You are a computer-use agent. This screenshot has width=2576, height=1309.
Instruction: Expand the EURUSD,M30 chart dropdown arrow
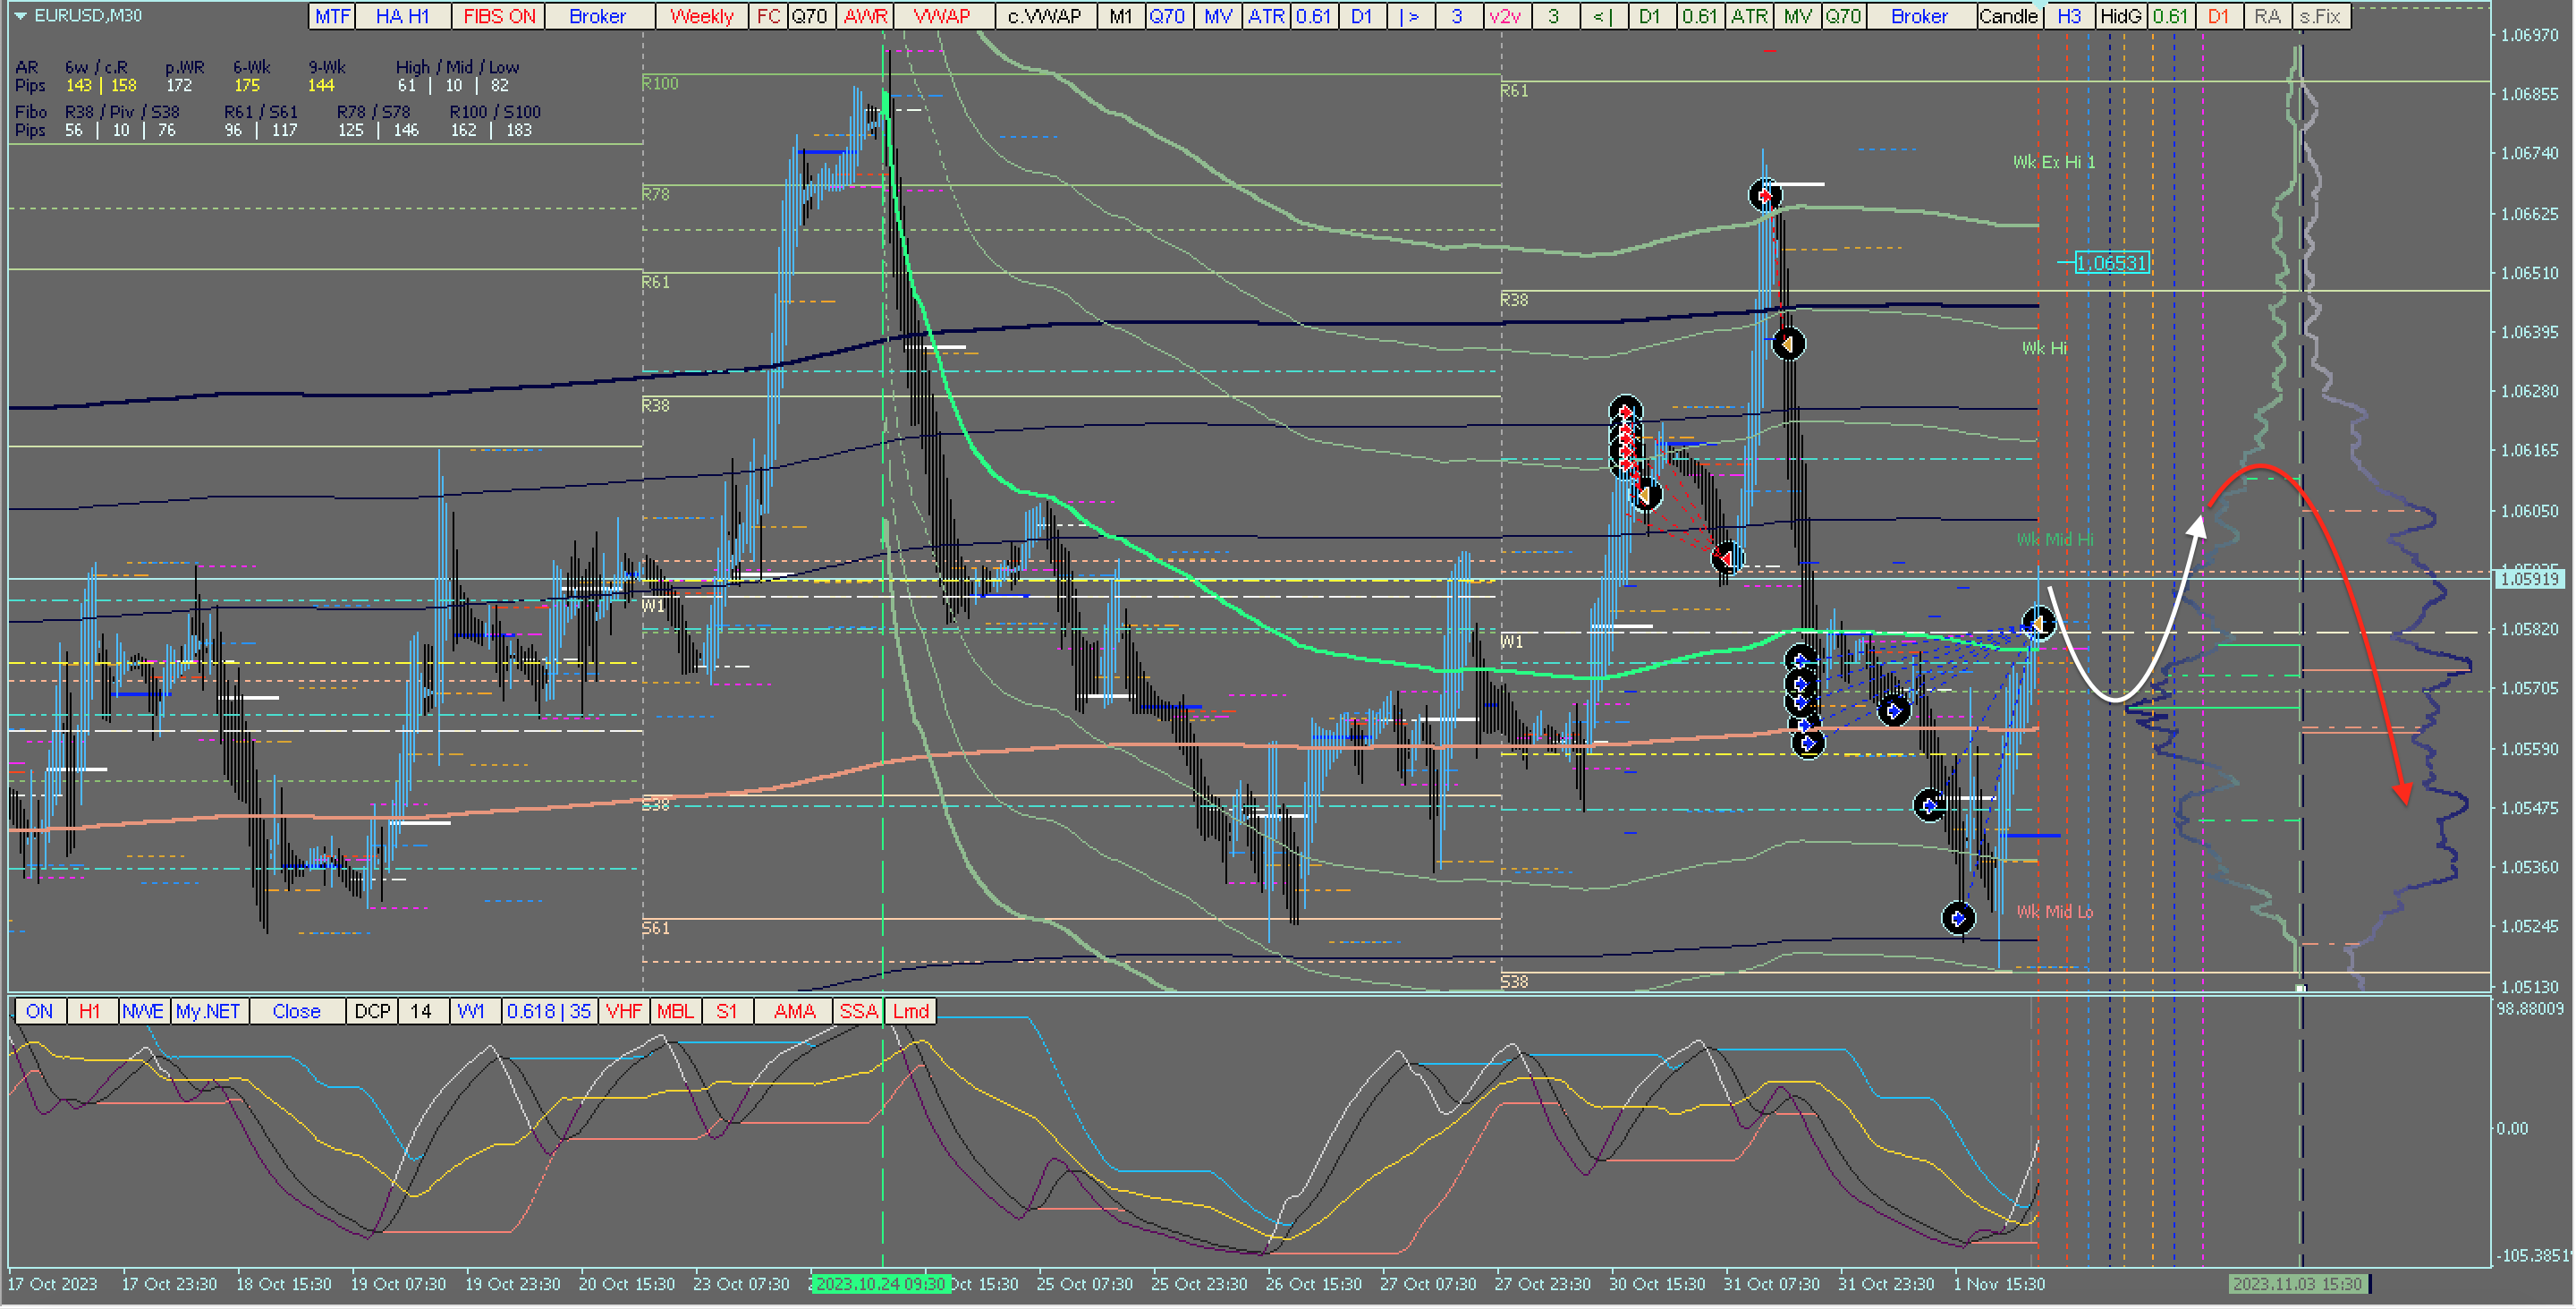pos(20,16)
